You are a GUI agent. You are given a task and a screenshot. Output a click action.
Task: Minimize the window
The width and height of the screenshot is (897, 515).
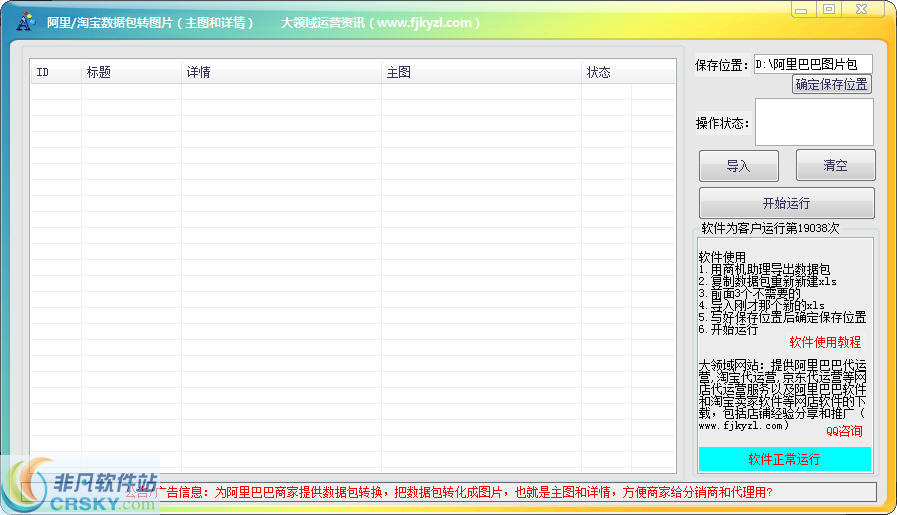point(801,9)
